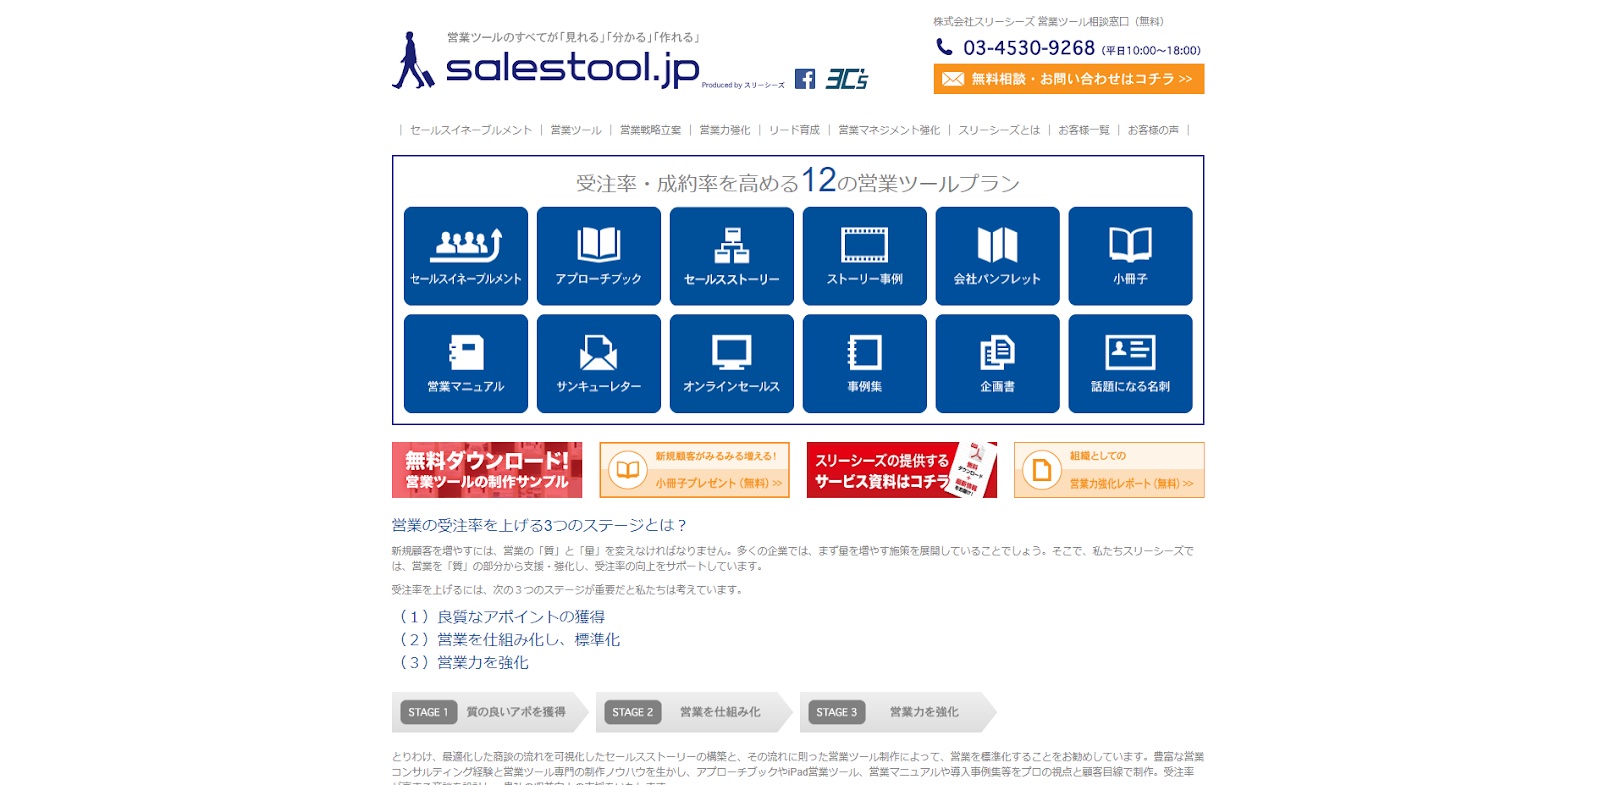The image size is (1600, 785).
Task: Open お客様一覧 in the navigation menu
Action: [x=1084, y=130]
